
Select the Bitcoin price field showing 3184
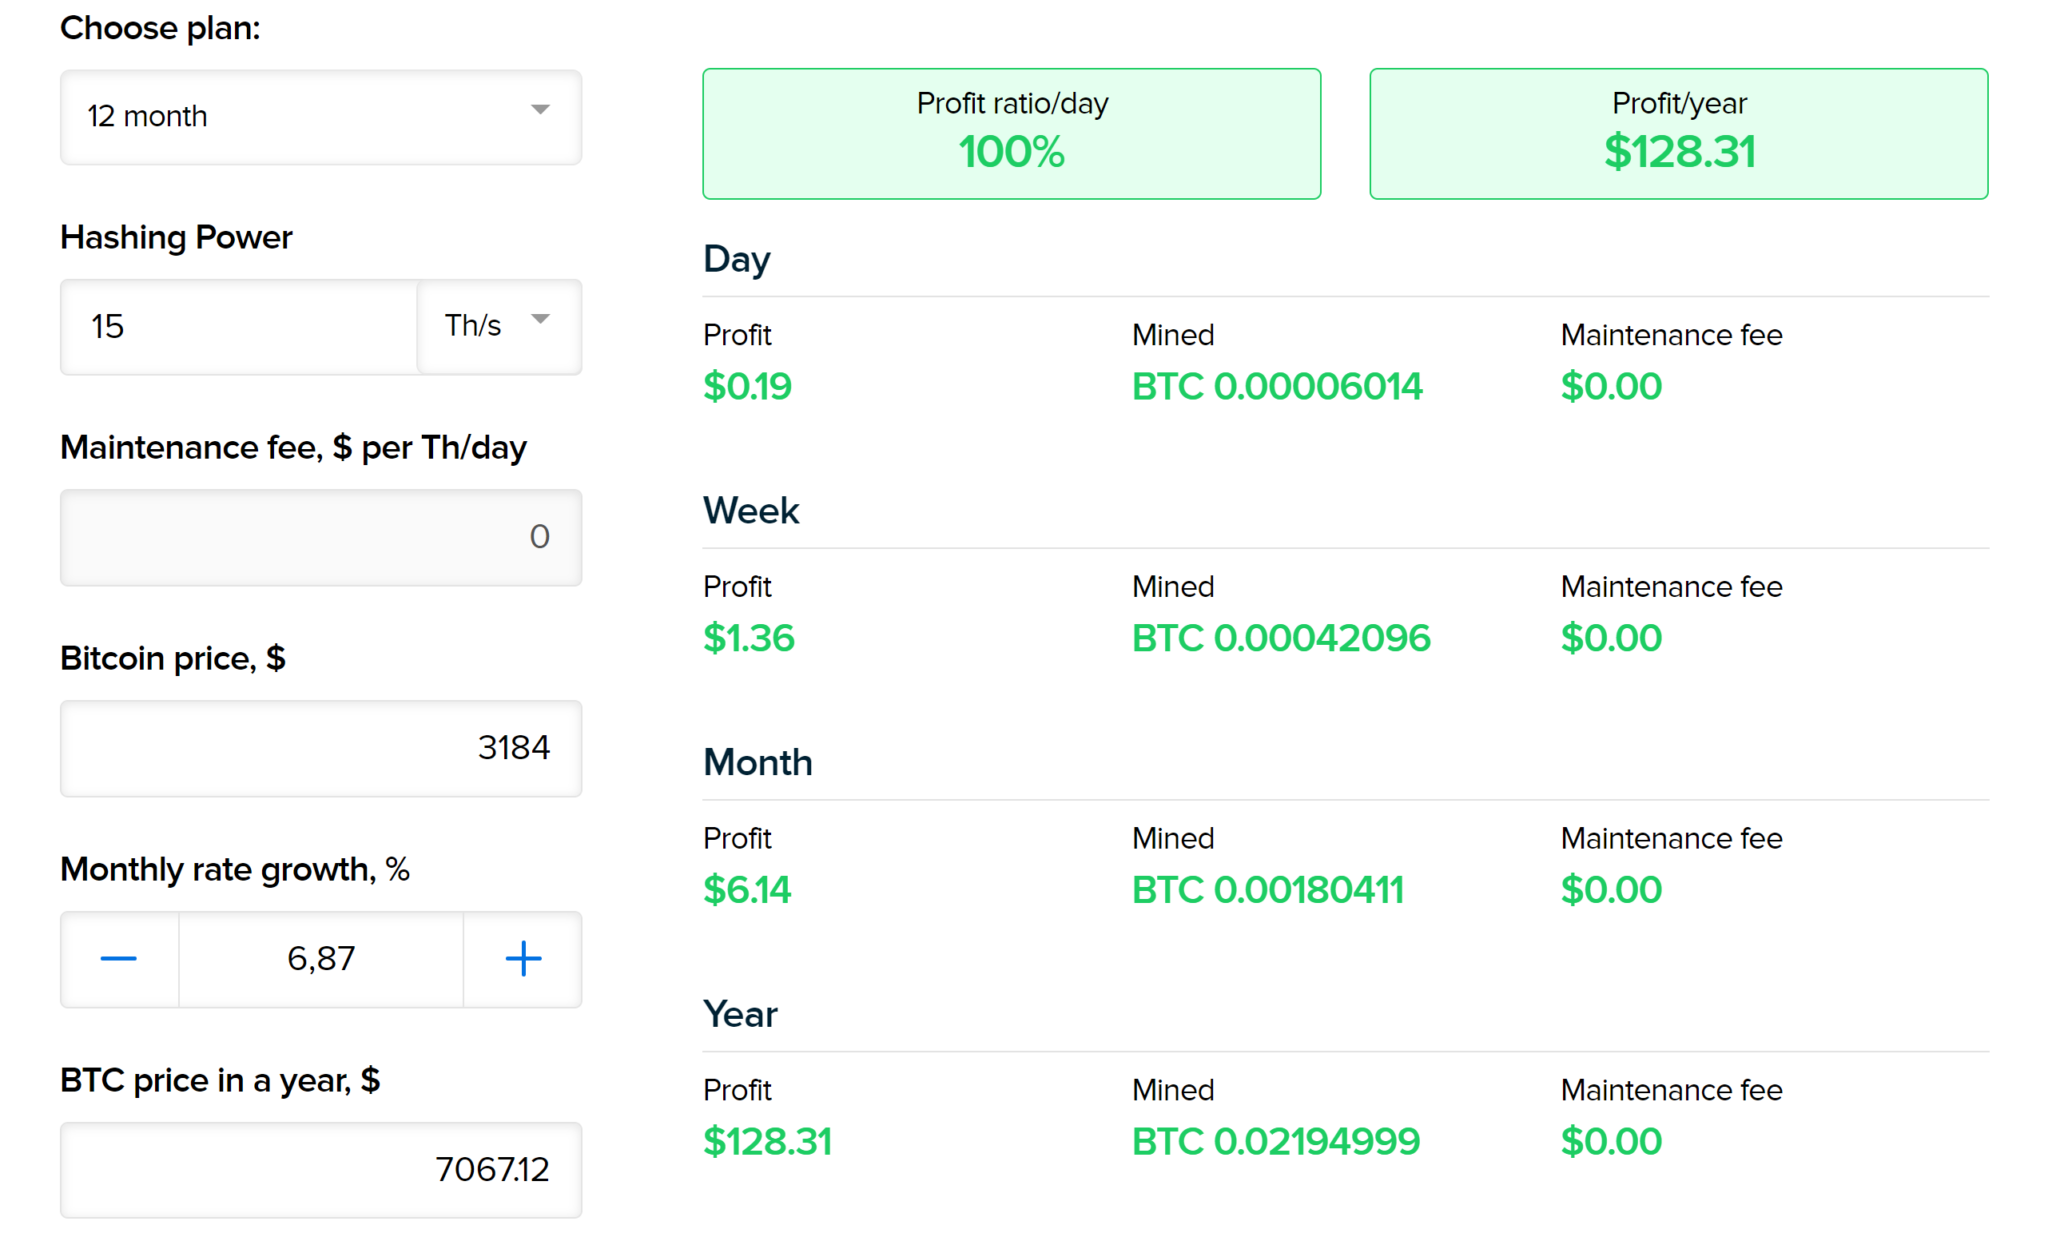(x=320, y=749)
